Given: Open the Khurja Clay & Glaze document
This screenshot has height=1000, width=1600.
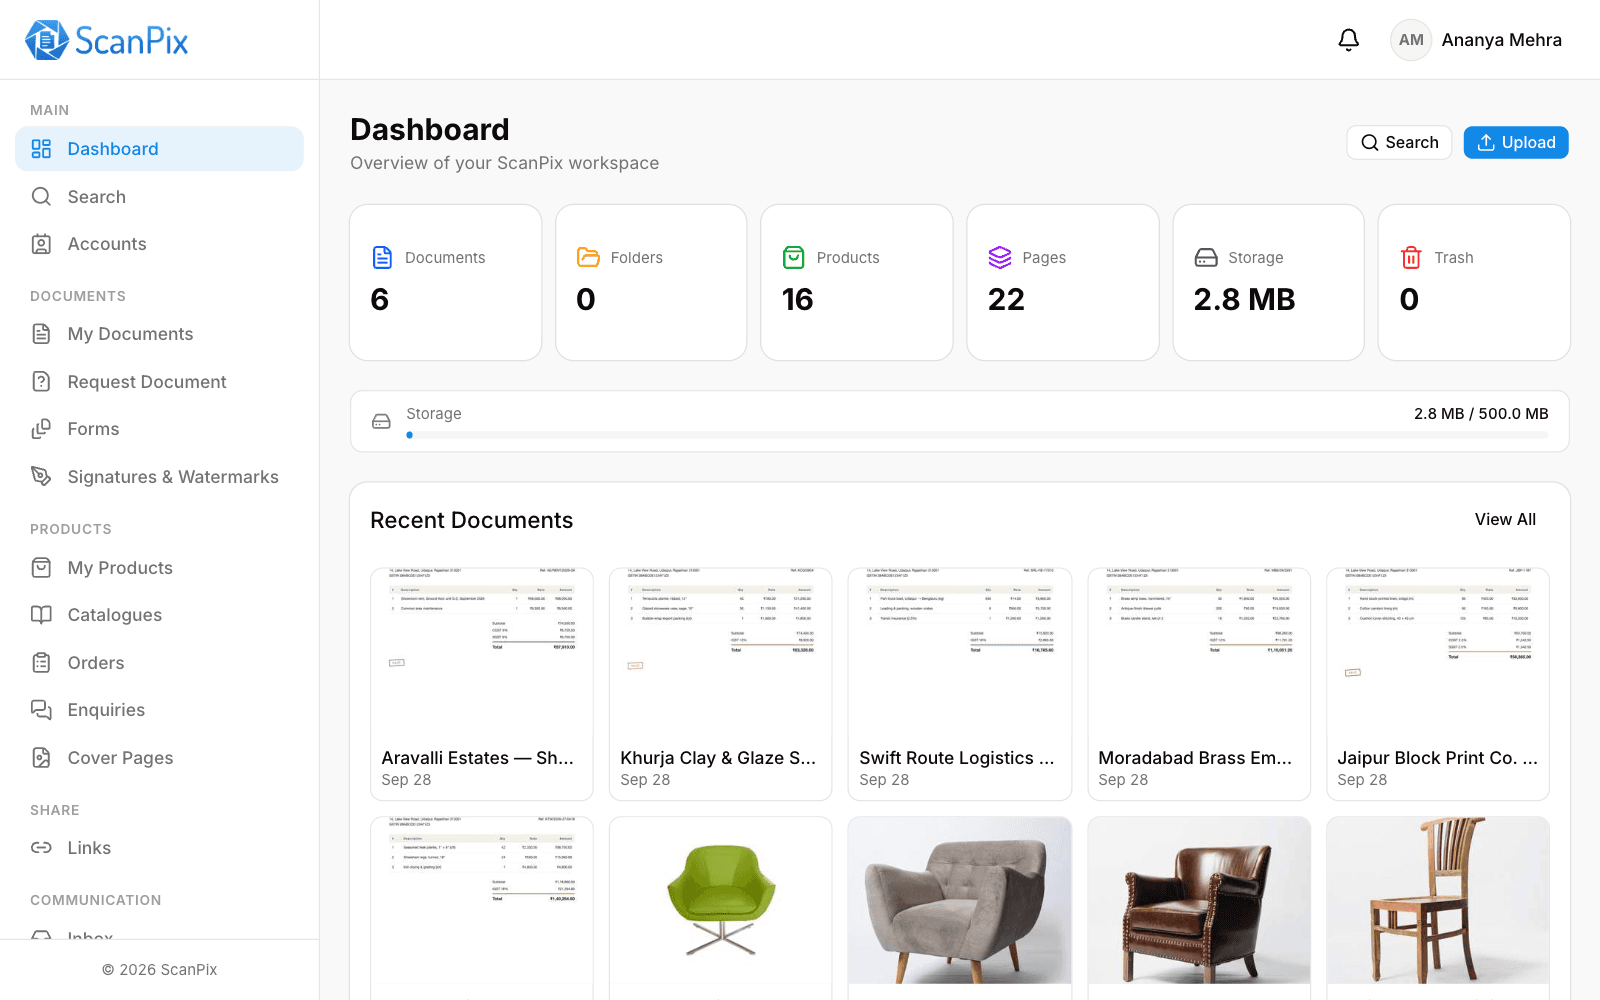Looking at the screenshot, I should pyautogui.click(x=720, y=684).
